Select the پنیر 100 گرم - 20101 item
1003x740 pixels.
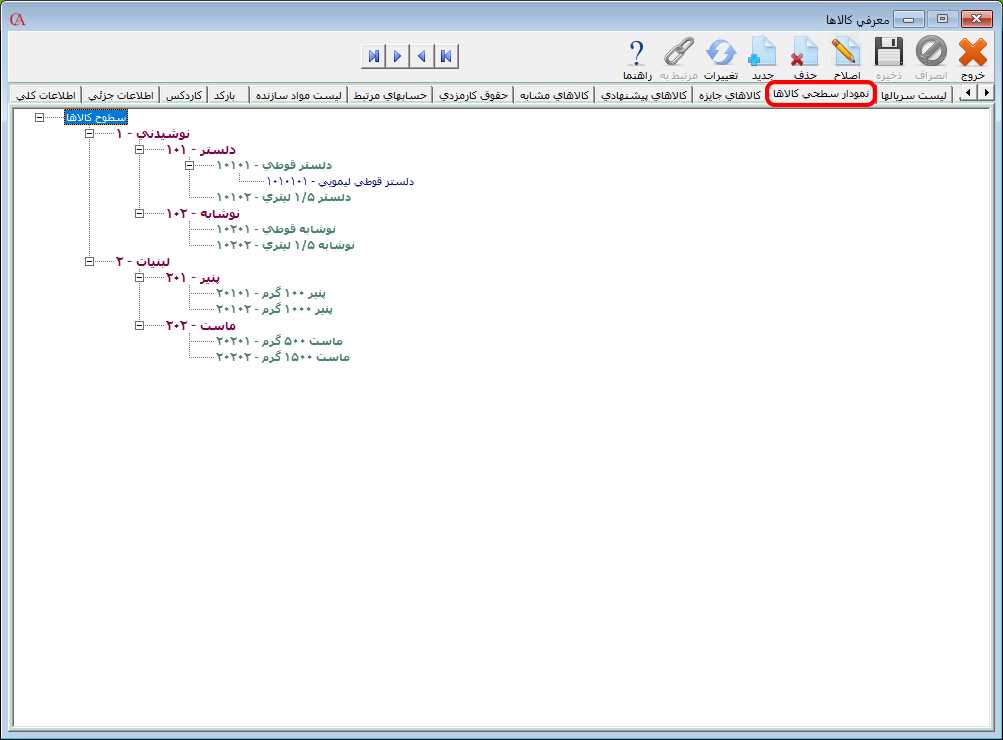pos(271,293)
